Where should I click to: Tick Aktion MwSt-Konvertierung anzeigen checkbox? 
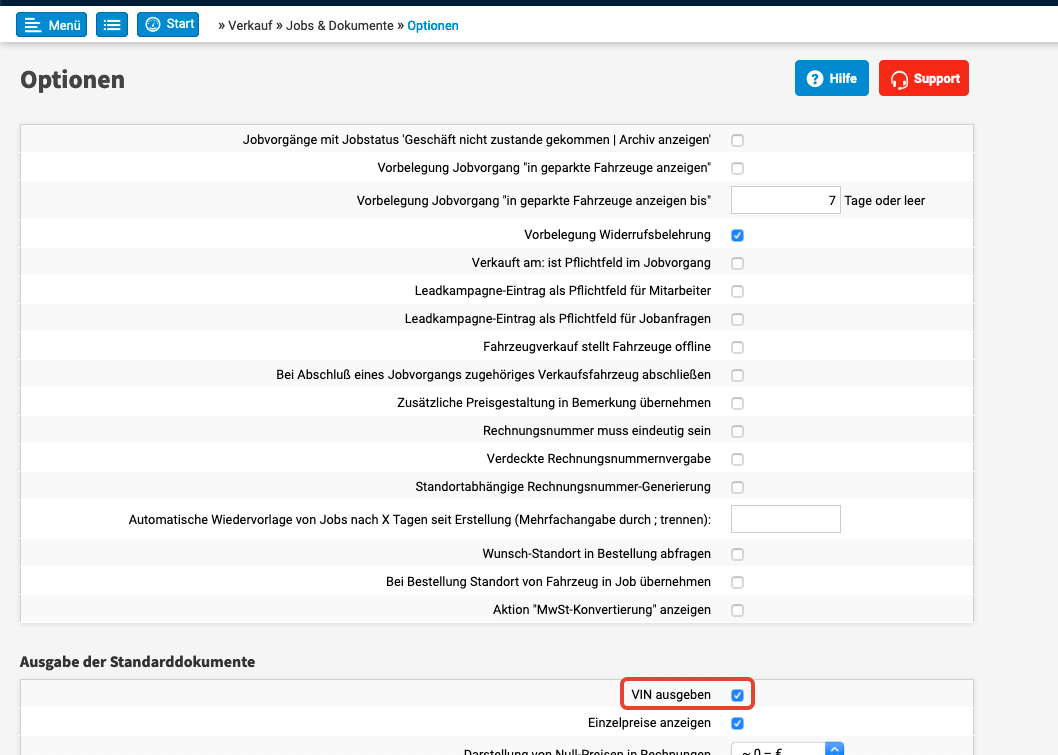737,610
